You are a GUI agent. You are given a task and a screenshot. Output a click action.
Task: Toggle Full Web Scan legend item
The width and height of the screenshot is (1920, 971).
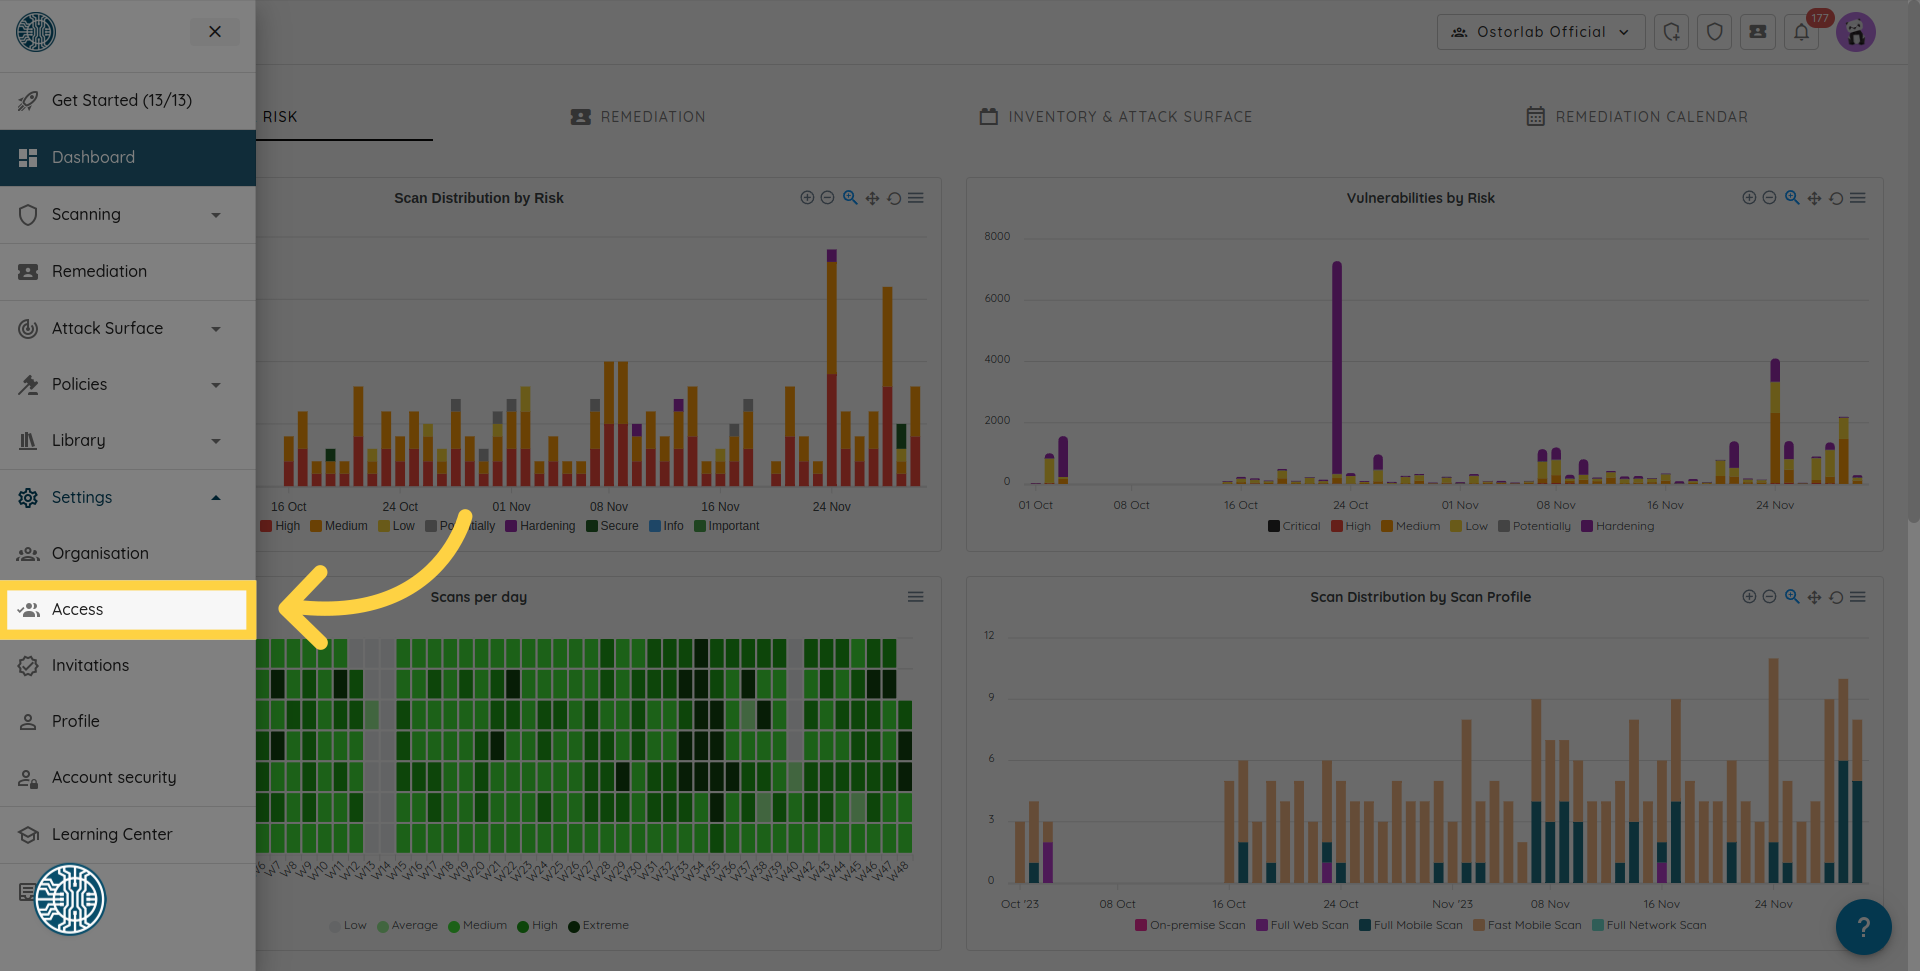coord(1302,925)
